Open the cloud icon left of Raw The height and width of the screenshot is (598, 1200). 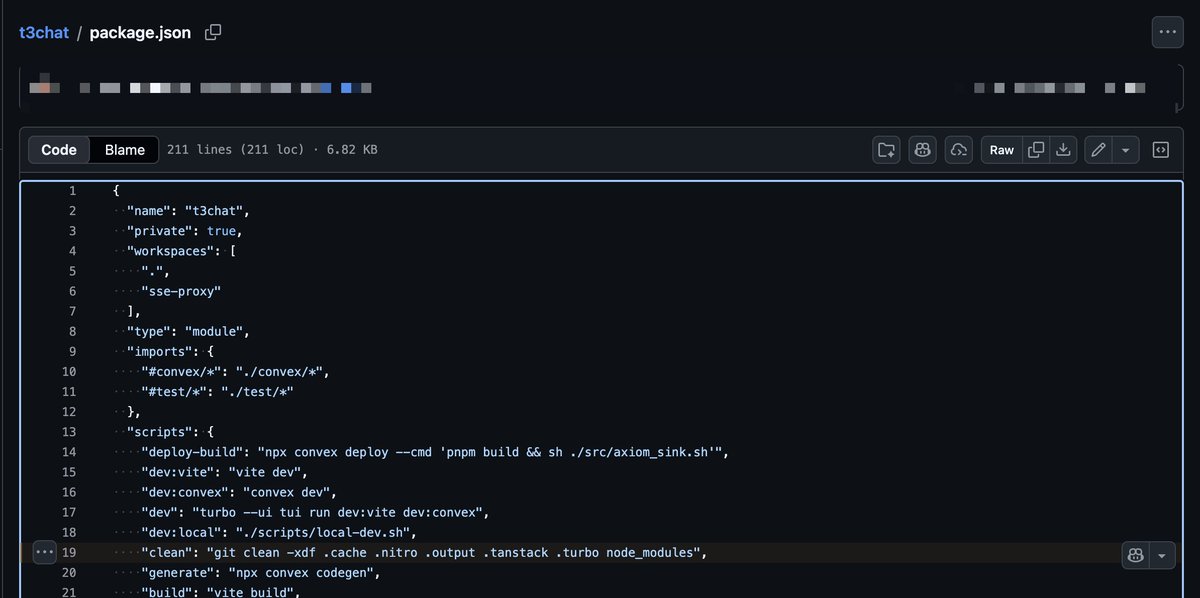click(958, 150)
